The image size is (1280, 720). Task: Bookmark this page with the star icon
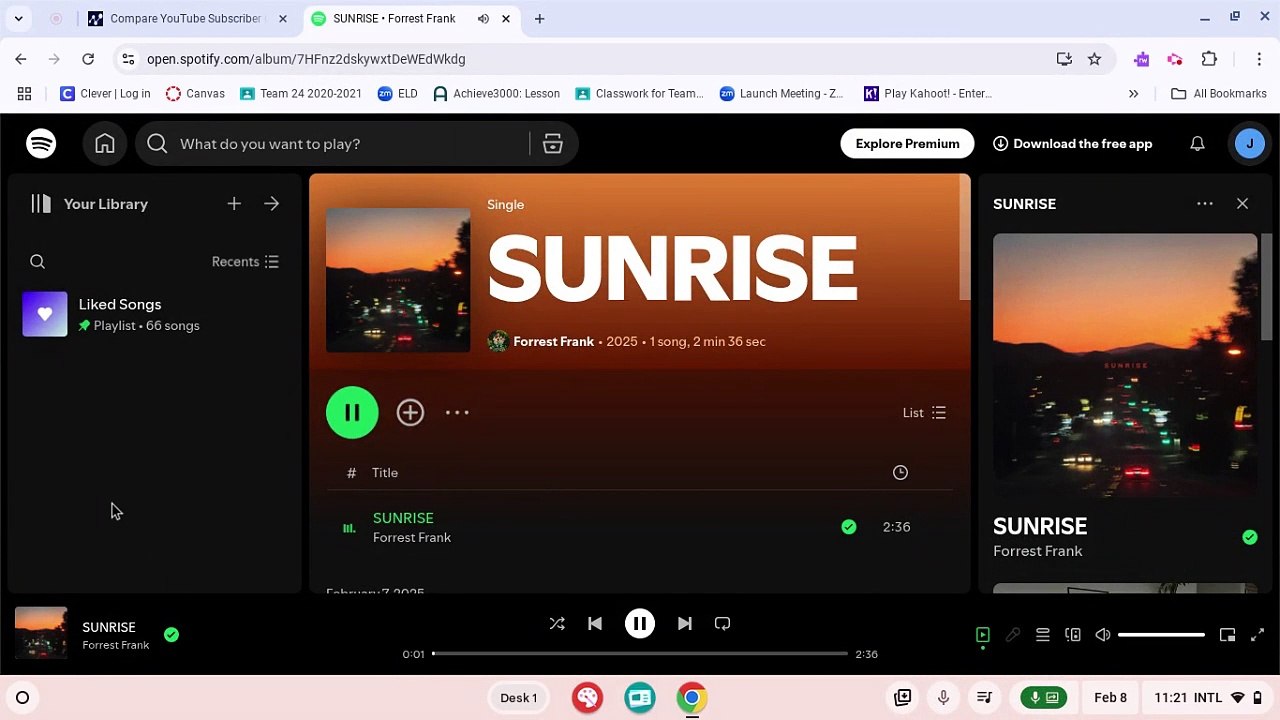1094,59
